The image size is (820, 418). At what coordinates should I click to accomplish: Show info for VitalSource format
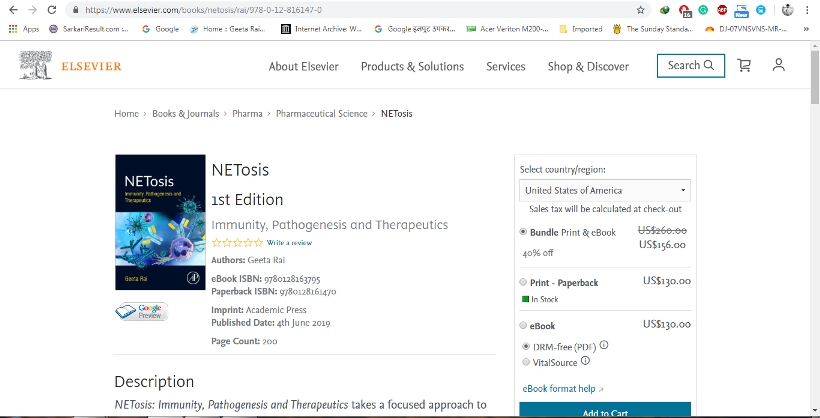coord(585,360)
